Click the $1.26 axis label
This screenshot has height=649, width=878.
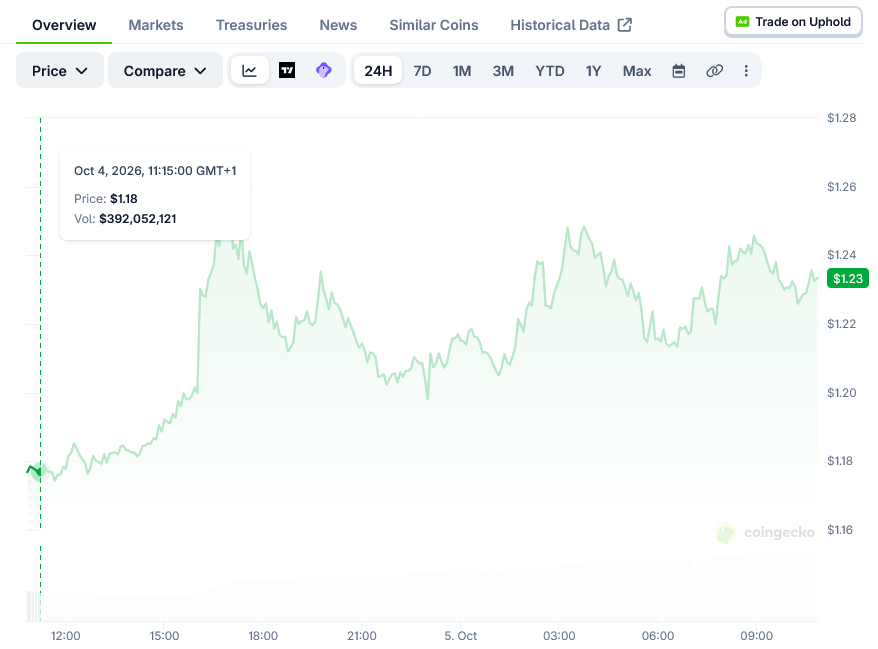tap(842, 186)
